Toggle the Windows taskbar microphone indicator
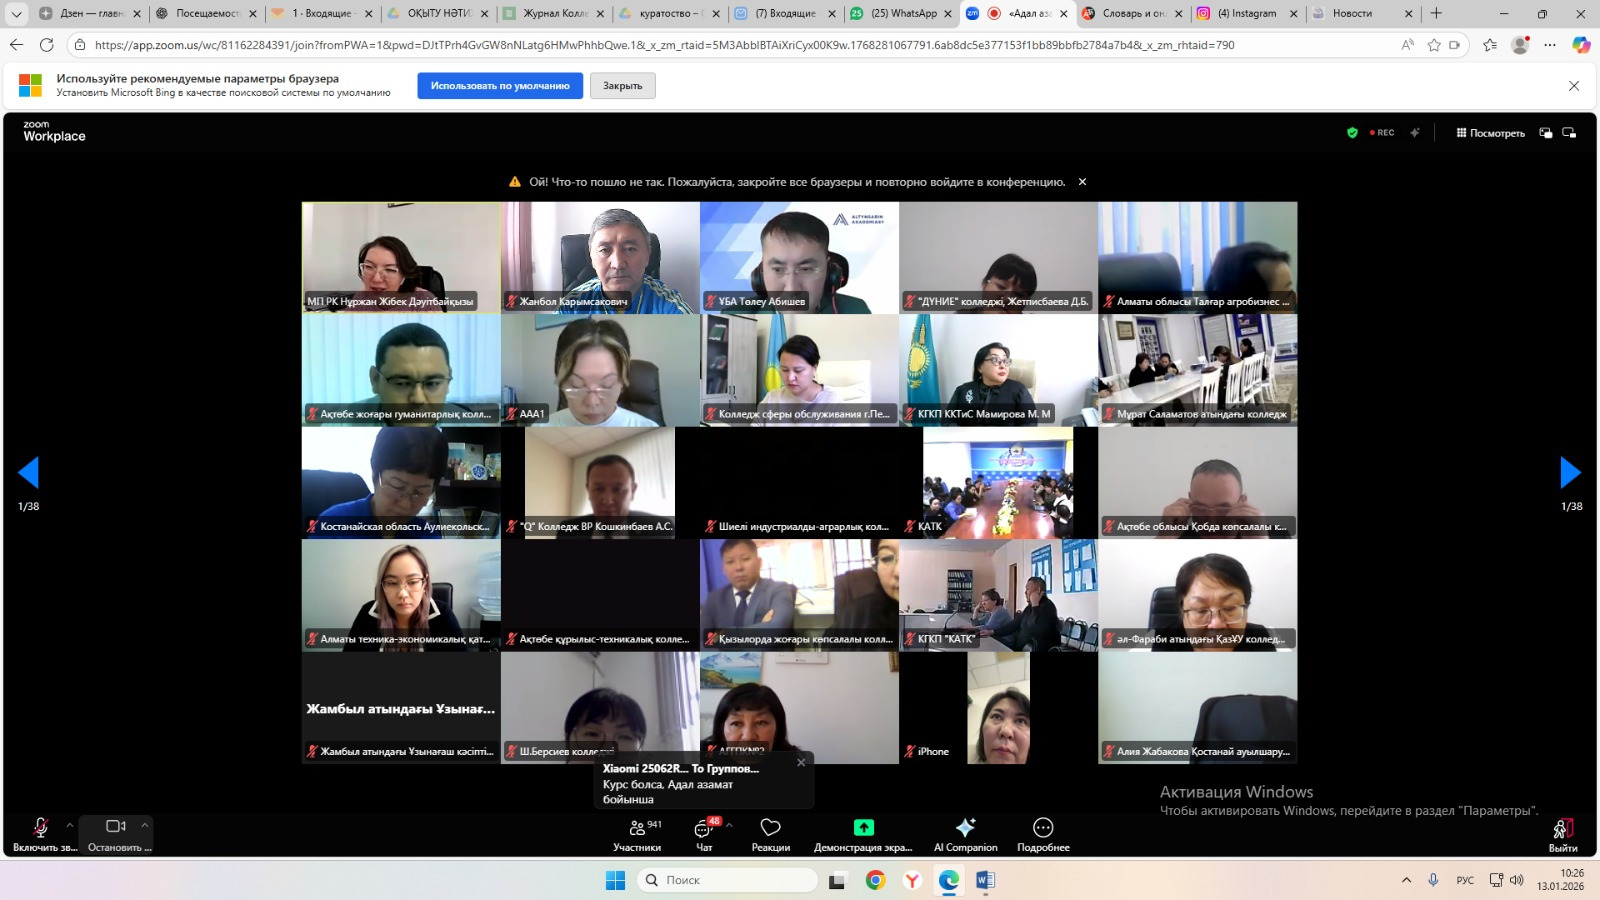Viewport: 1600px width, 900px height. click(1433, 880)
